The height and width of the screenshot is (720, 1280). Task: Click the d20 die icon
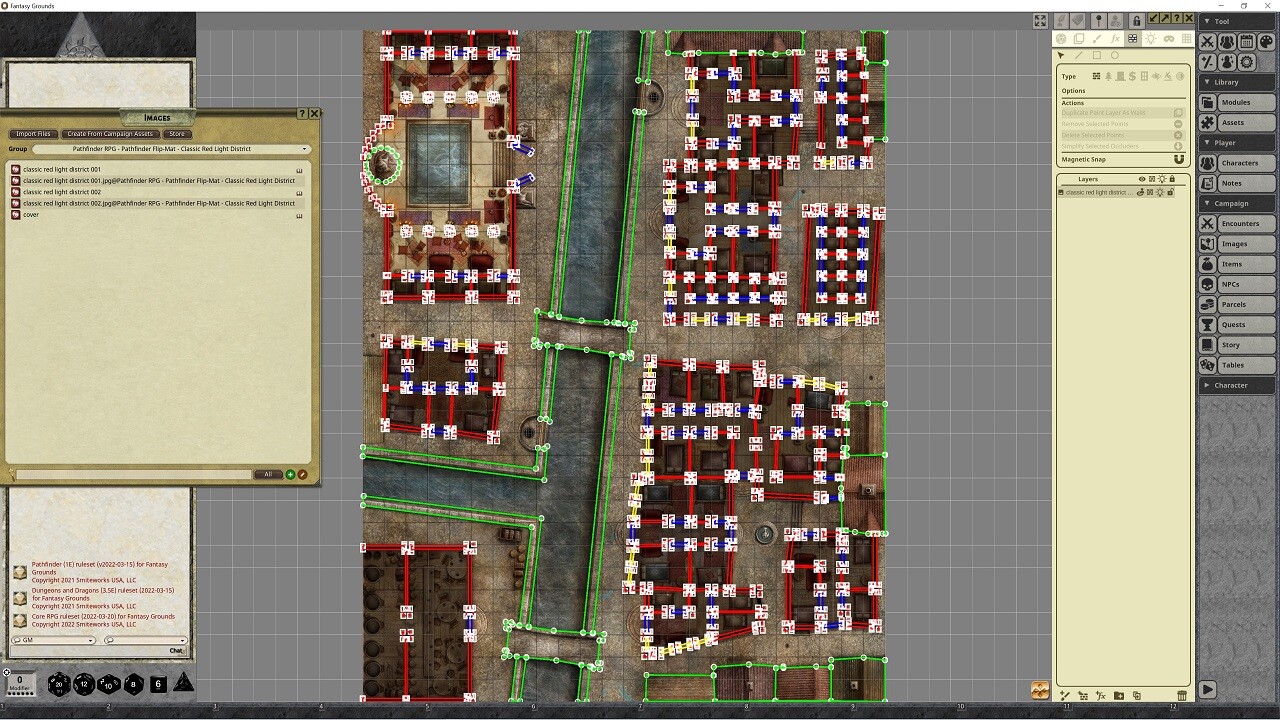click(59, 684)
